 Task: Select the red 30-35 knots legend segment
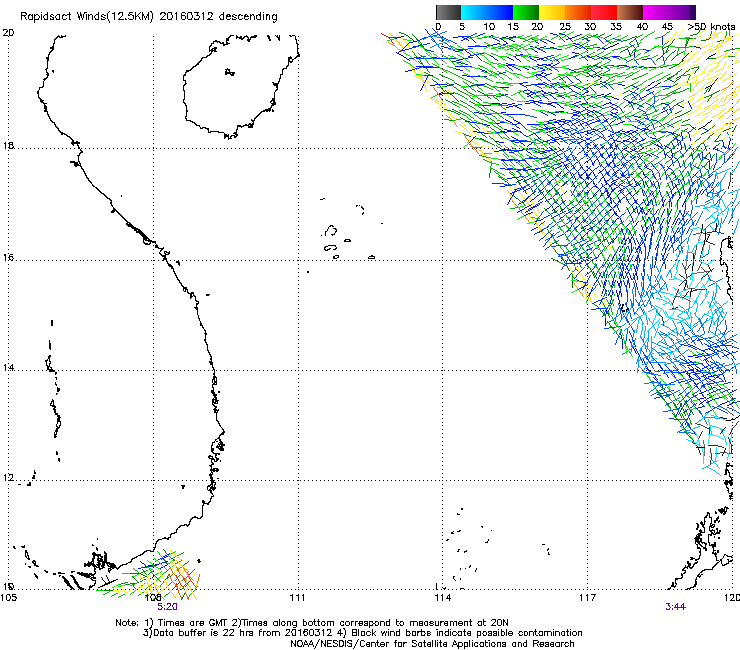click(x=604, y=12)
